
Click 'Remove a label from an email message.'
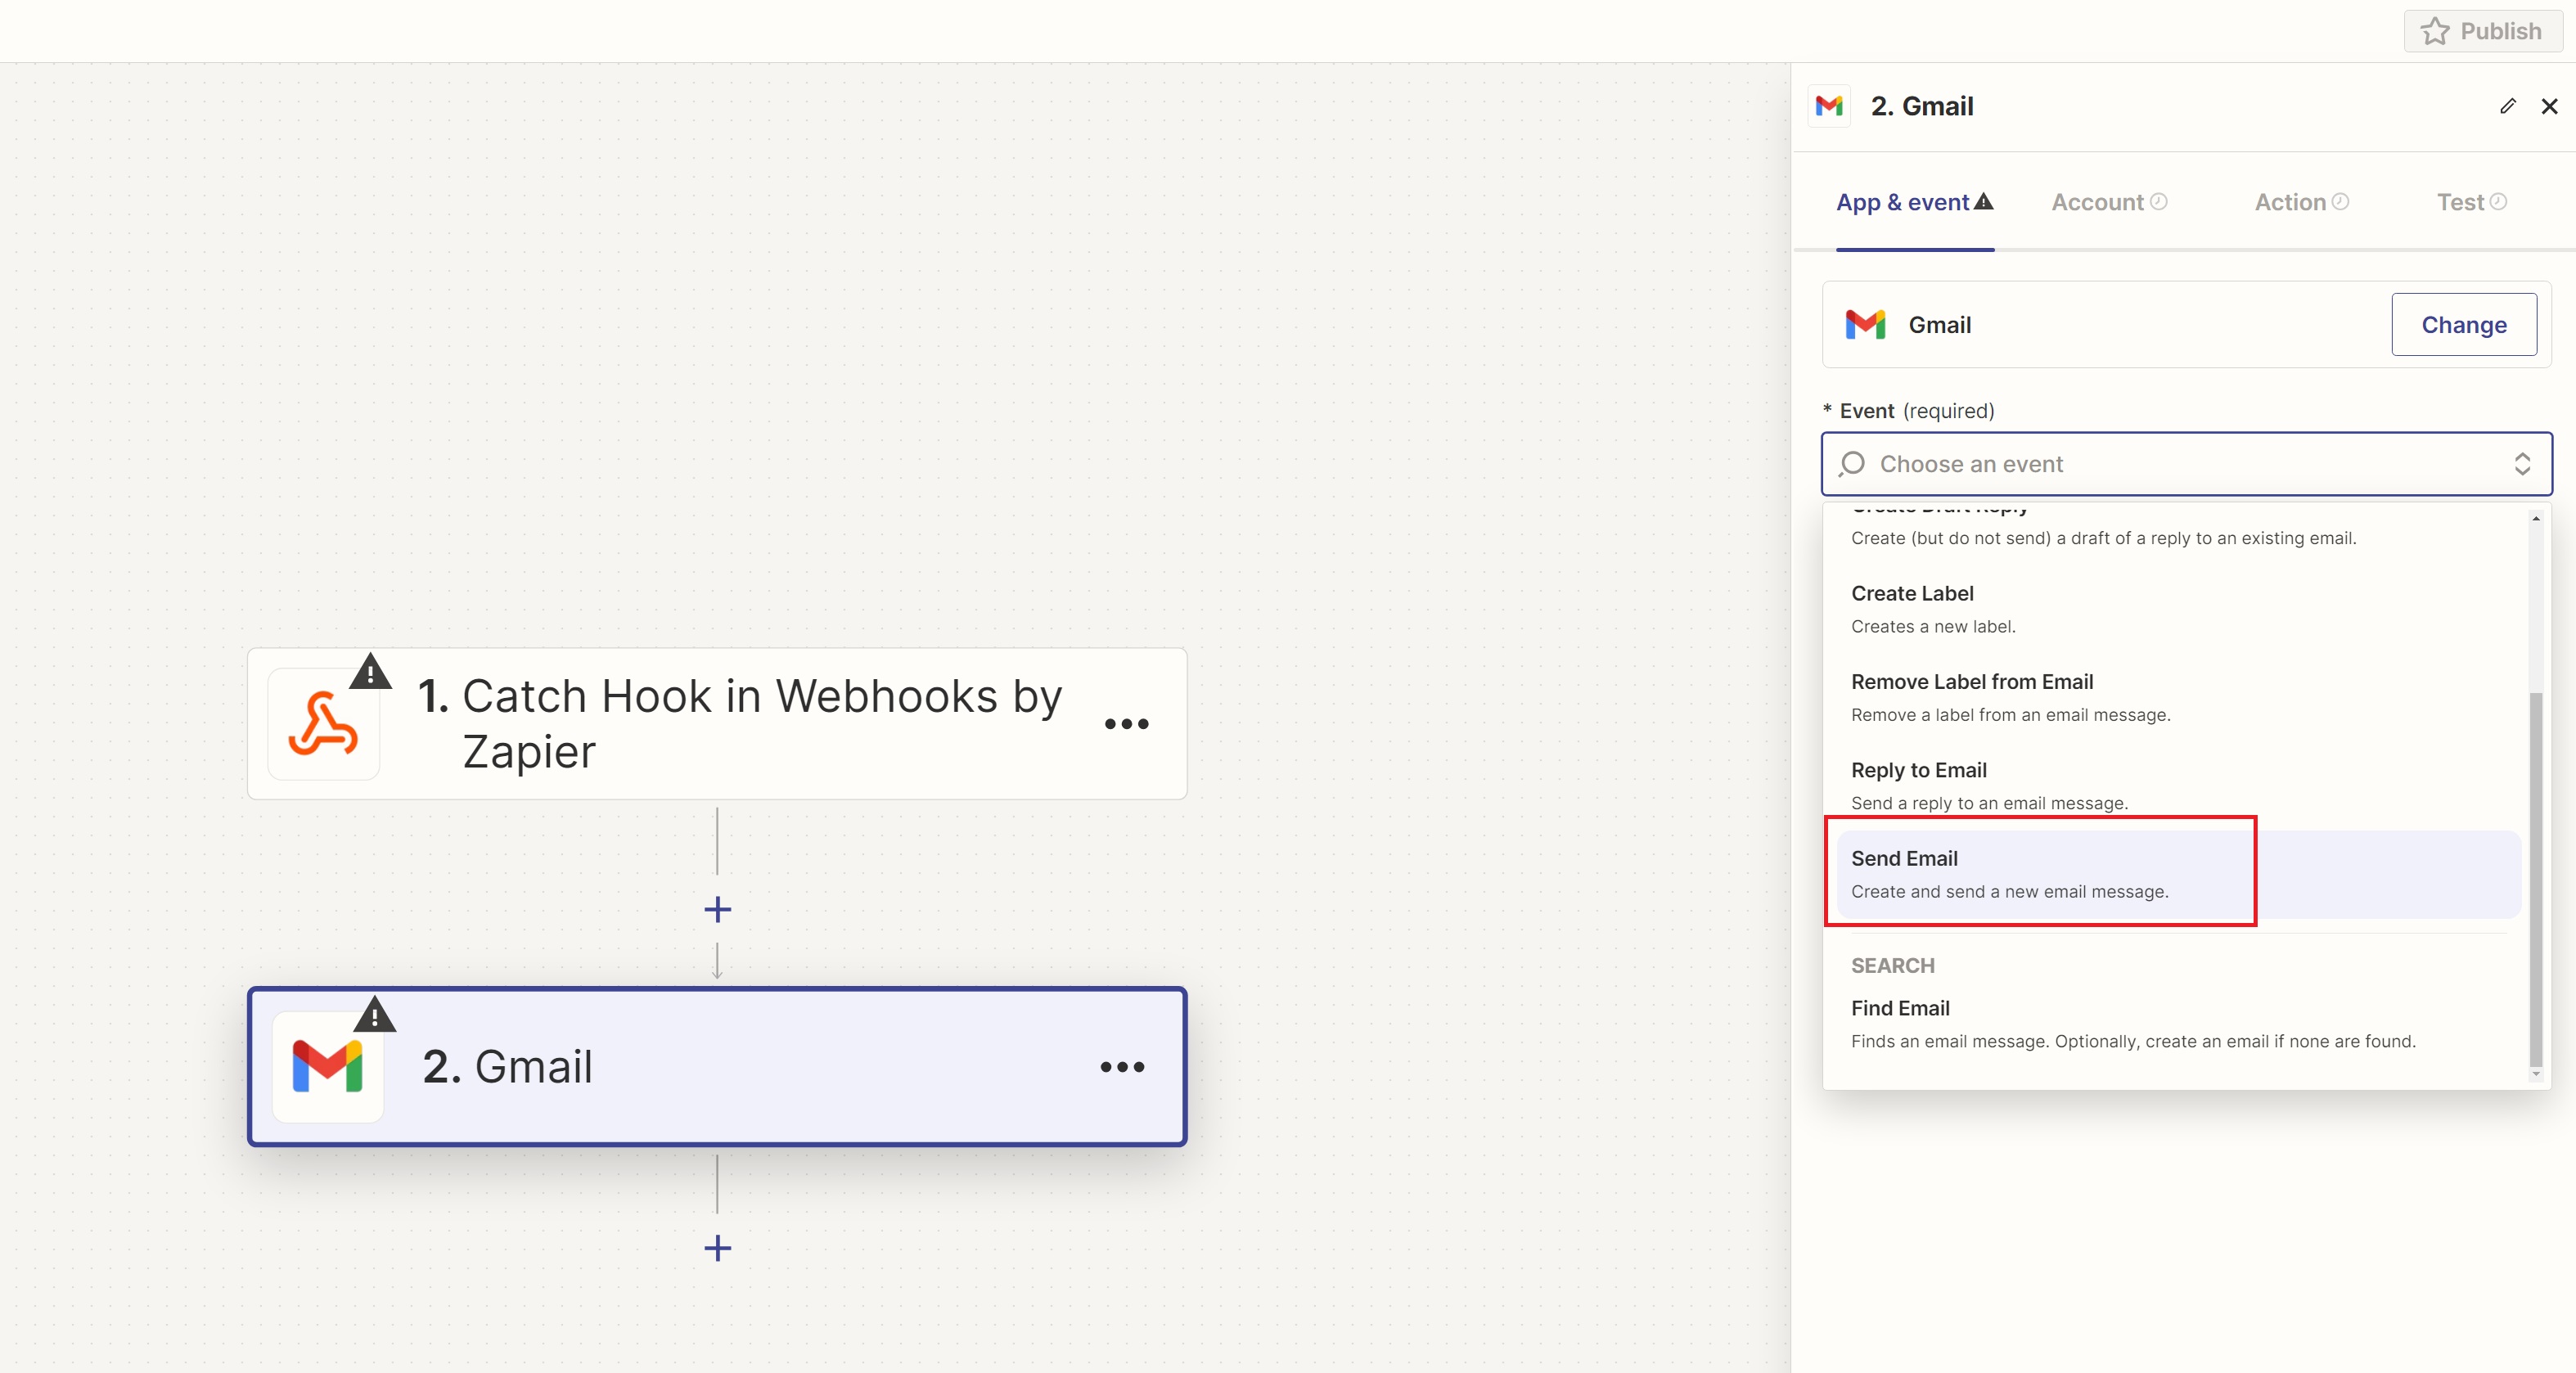click(2010, 715)
